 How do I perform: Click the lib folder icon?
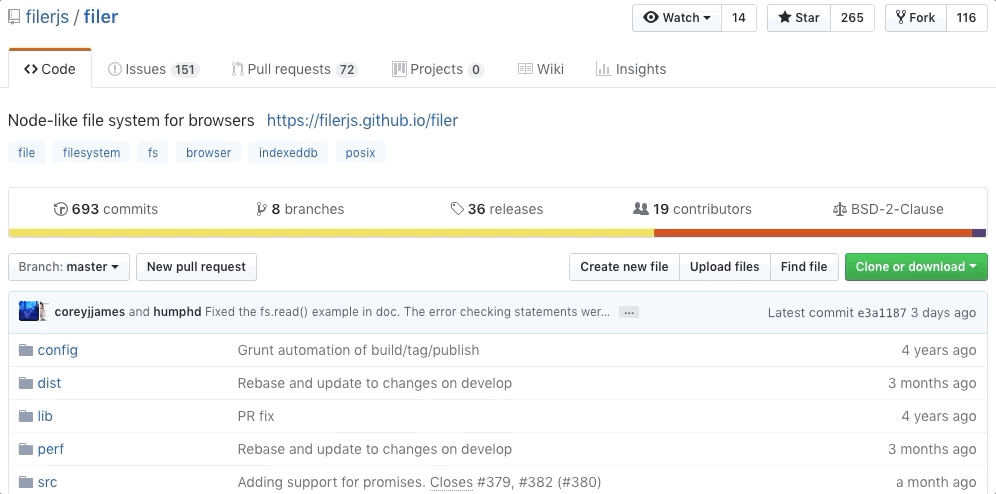click(x=26, y=416)
